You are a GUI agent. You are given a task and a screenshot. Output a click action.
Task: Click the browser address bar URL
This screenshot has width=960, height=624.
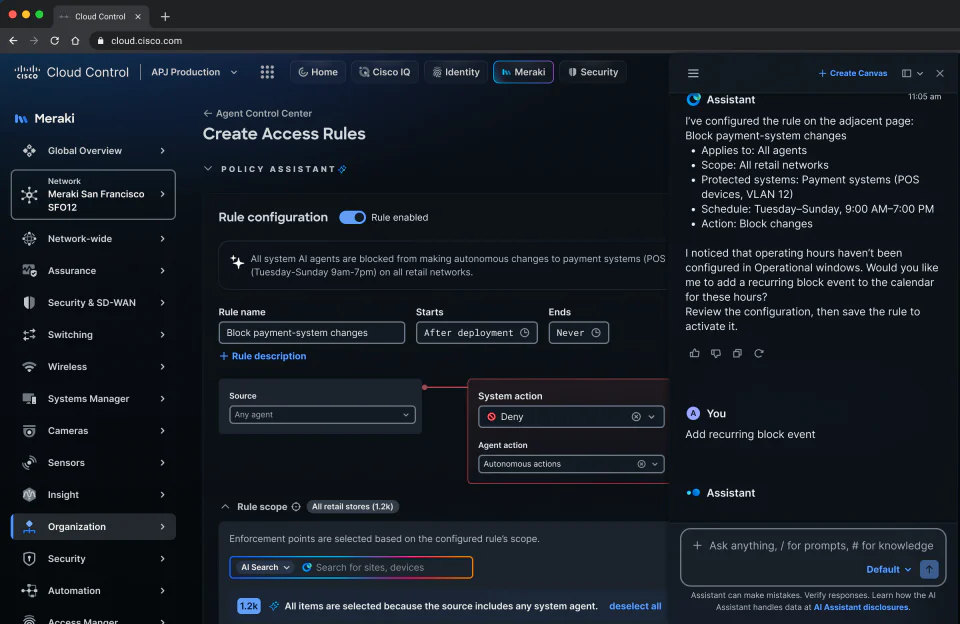(146, 41)
